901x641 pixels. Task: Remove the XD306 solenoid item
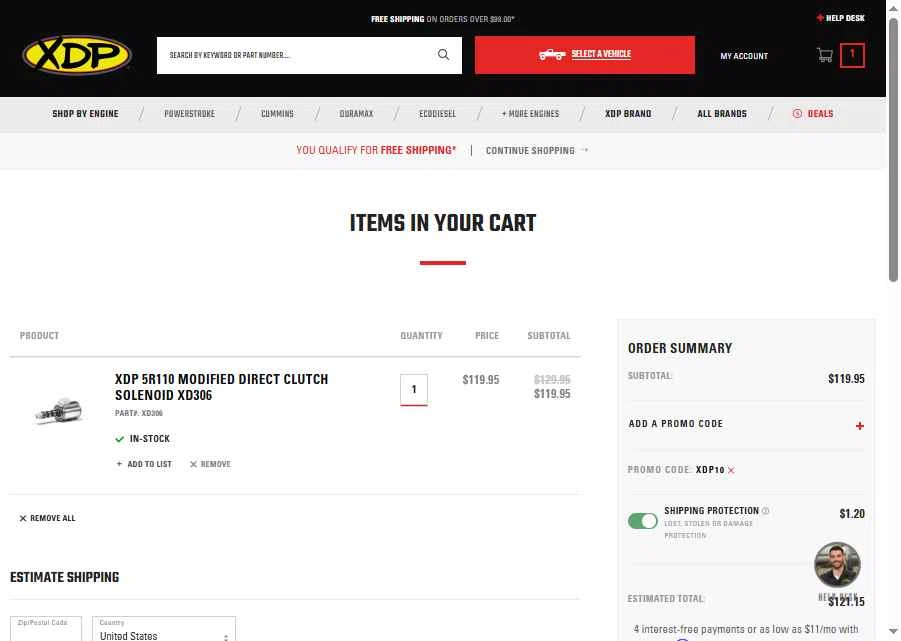(x=210, y=464)
